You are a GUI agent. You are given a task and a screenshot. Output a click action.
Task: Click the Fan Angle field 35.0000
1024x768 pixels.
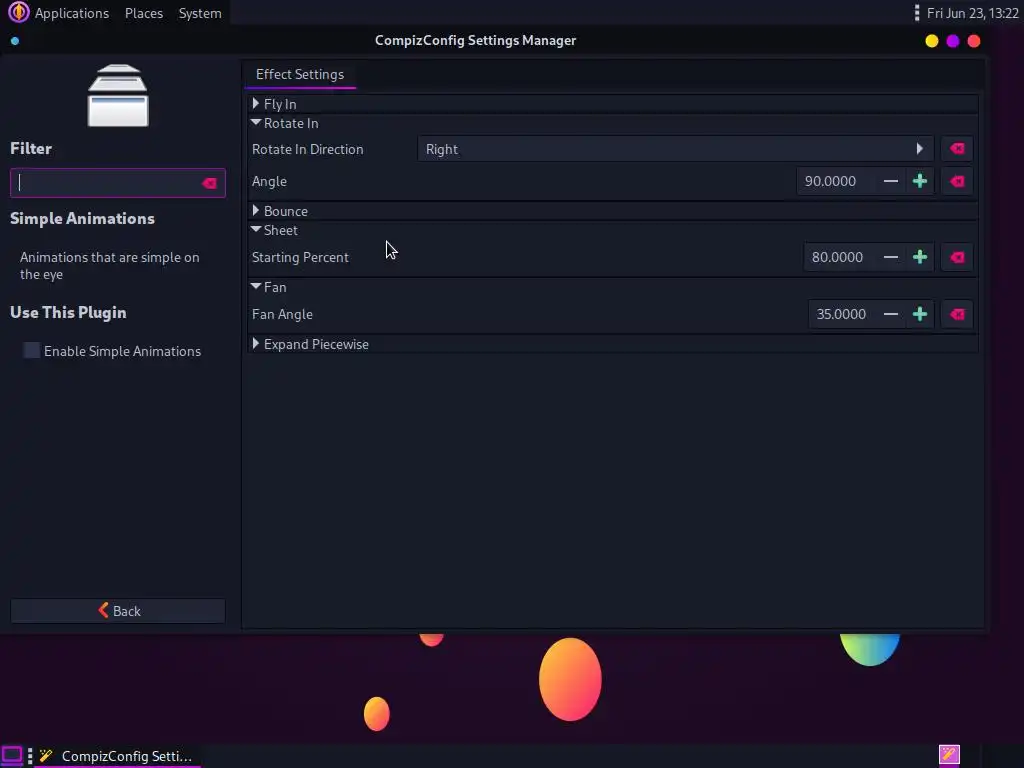tap(842, 314)
